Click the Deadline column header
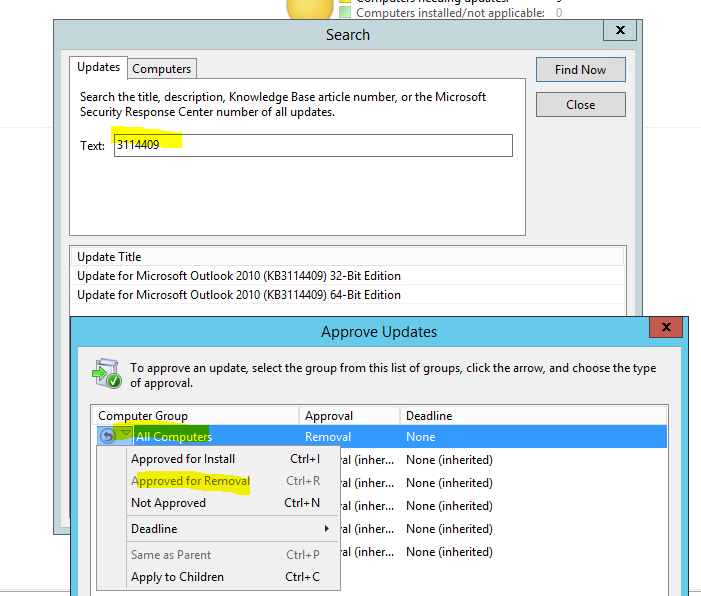 coord(534,416)
